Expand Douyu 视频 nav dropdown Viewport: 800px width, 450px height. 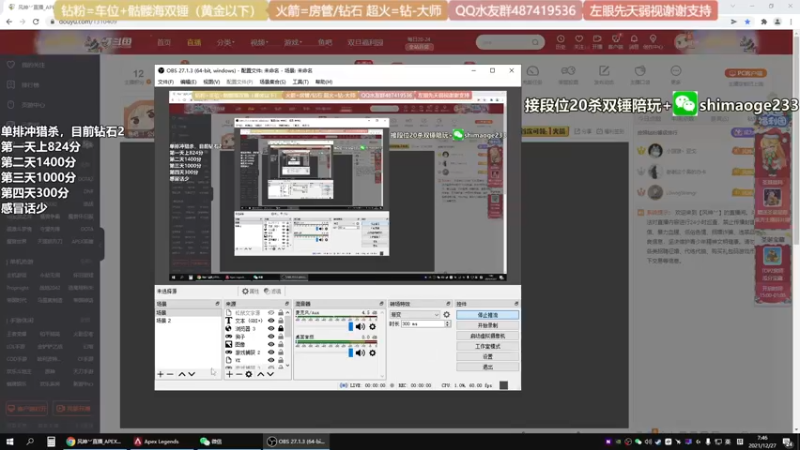click(x=259, y=42)
